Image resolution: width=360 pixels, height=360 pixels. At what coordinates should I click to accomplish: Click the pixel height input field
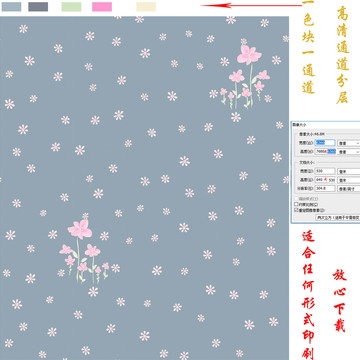[x=325, y=152]
